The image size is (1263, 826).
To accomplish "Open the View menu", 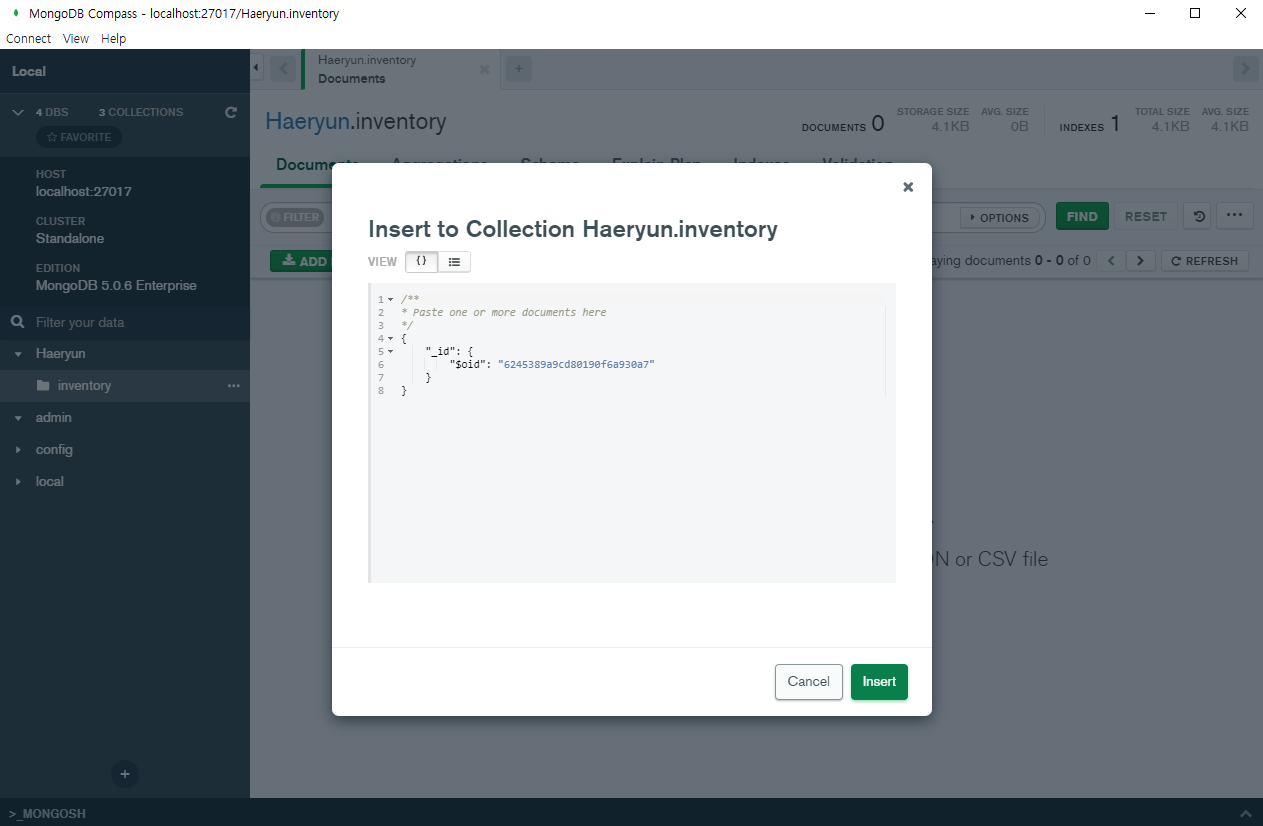I will 76,38.
